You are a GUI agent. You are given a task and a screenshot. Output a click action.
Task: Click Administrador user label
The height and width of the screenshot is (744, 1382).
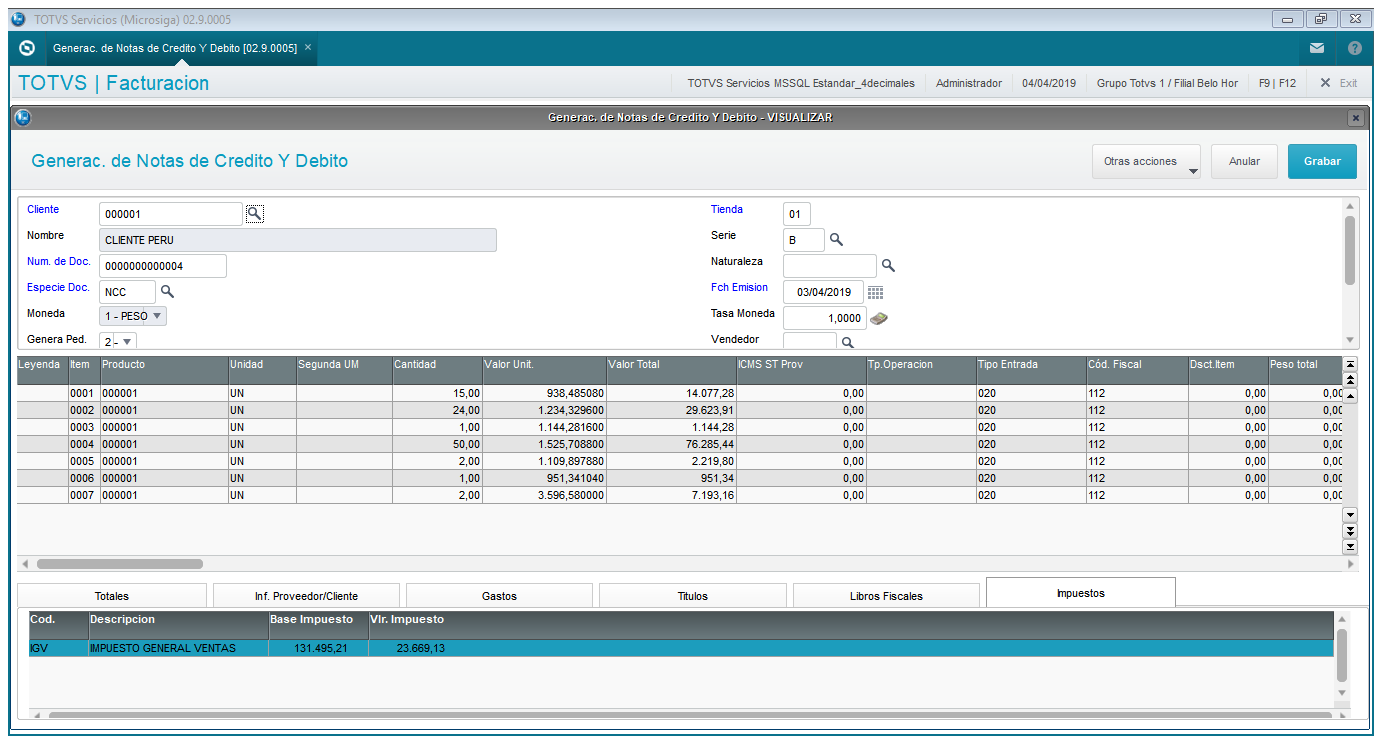[969, 83]
